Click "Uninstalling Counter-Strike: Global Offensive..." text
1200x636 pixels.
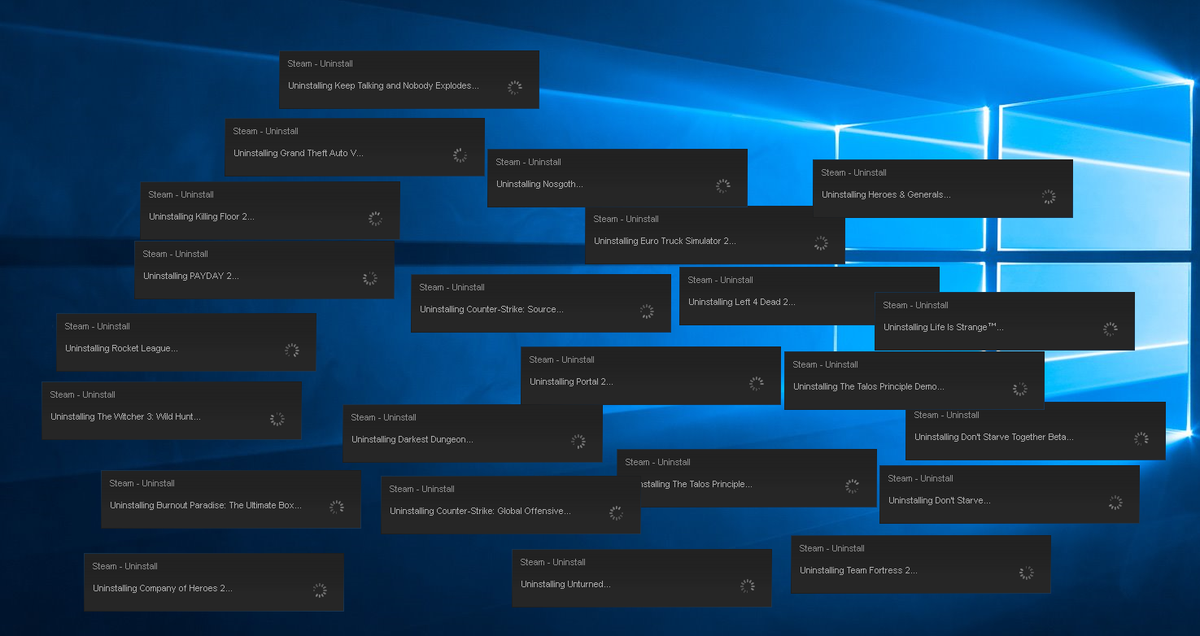pos(481,511)
